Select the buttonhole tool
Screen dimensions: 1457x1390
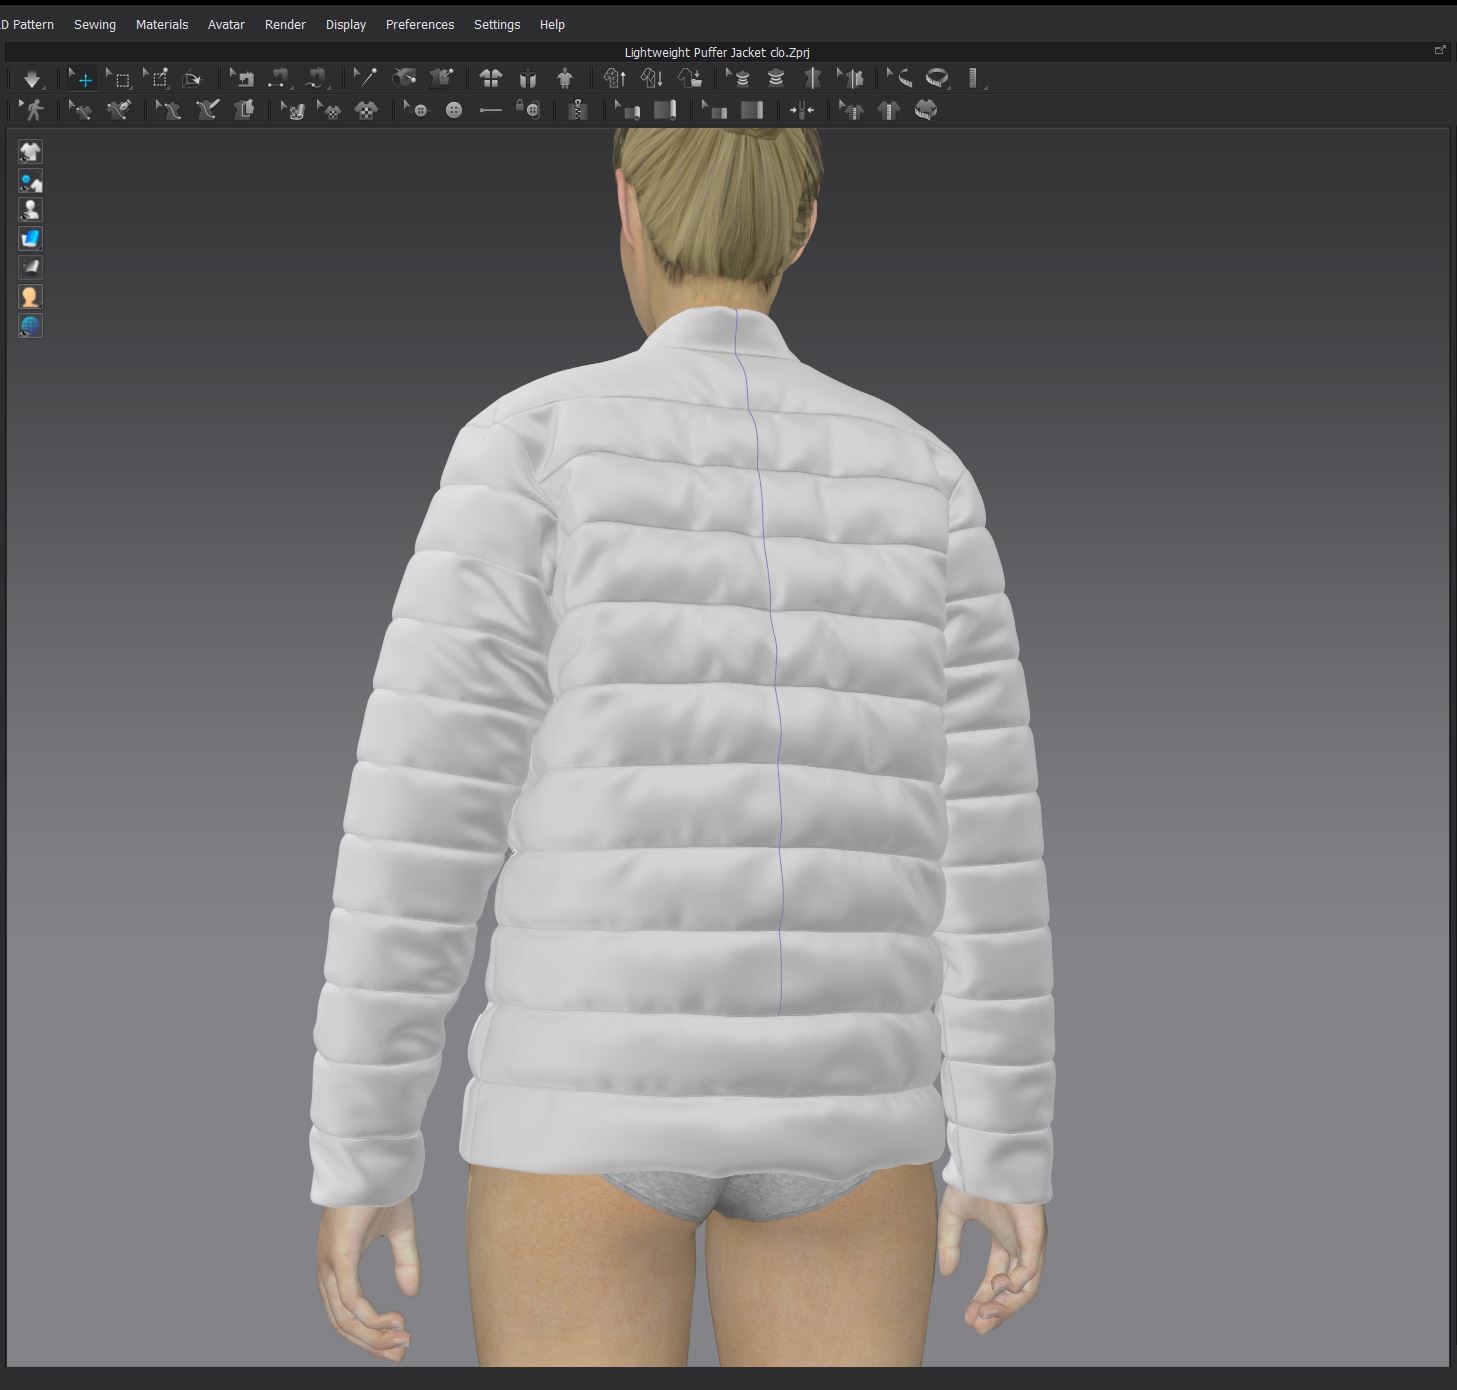click(490, 110)
